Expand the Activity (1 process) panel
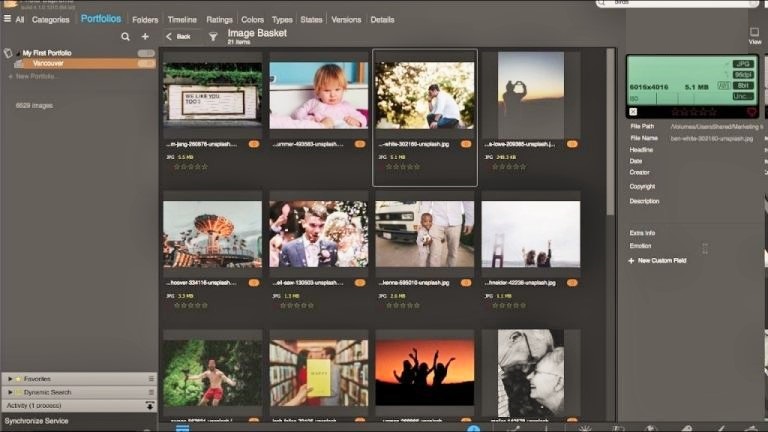The image size is (768, 432). (x=79, y=406)
